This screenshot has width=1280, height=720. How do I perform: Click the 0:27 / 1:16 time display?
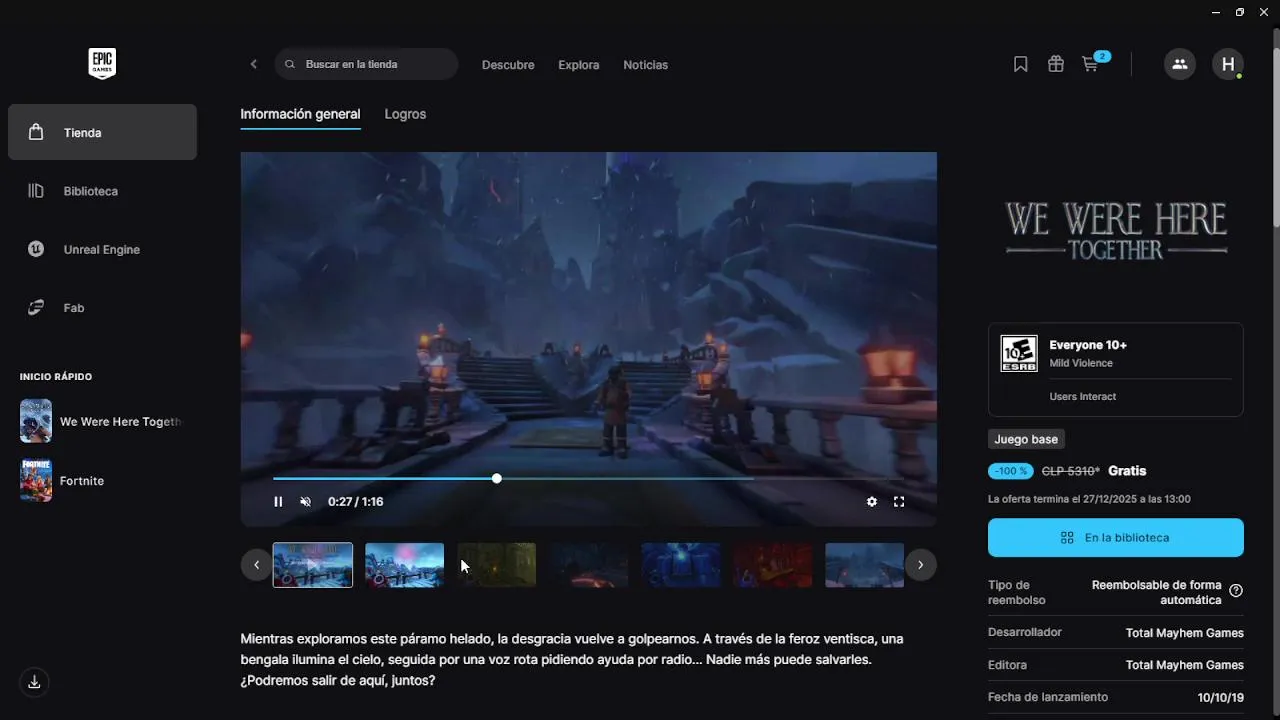coord(356,502)
